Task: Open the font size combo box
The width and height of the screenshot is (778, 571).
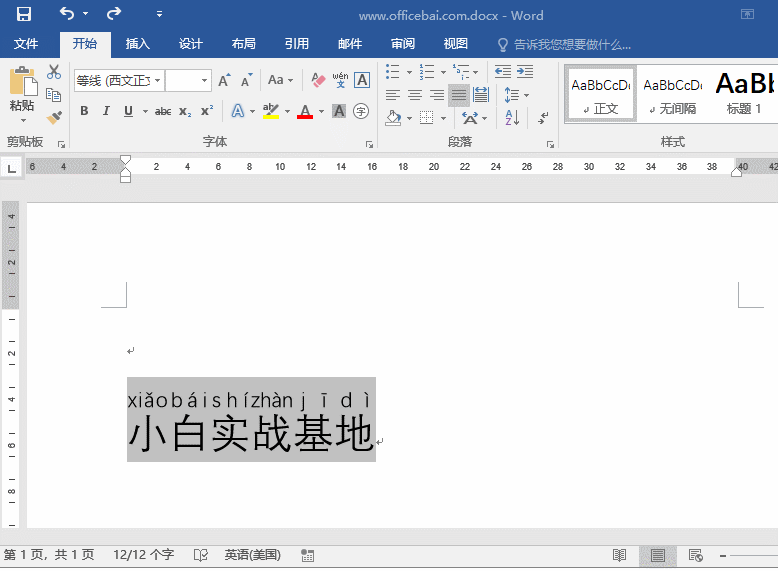Action: coord(188,80)
